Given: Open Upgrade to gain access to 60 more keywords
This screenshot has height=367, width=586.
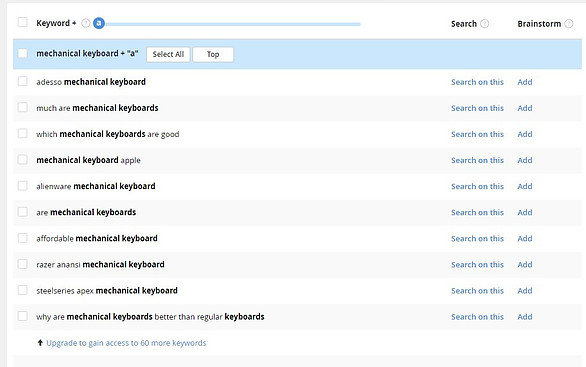Looking at the screenshot, I should tap(126, 343).
